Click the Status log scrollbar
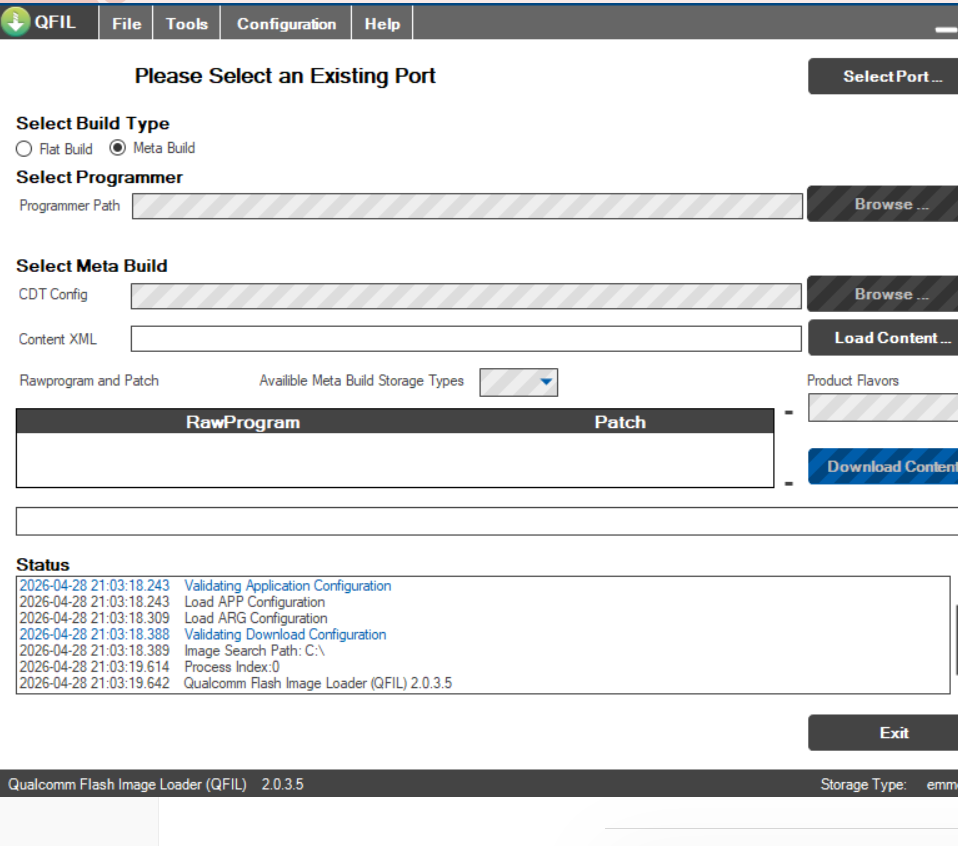This screenshot has height=846, width=958. pyautogui.click(x=956, y=640)
